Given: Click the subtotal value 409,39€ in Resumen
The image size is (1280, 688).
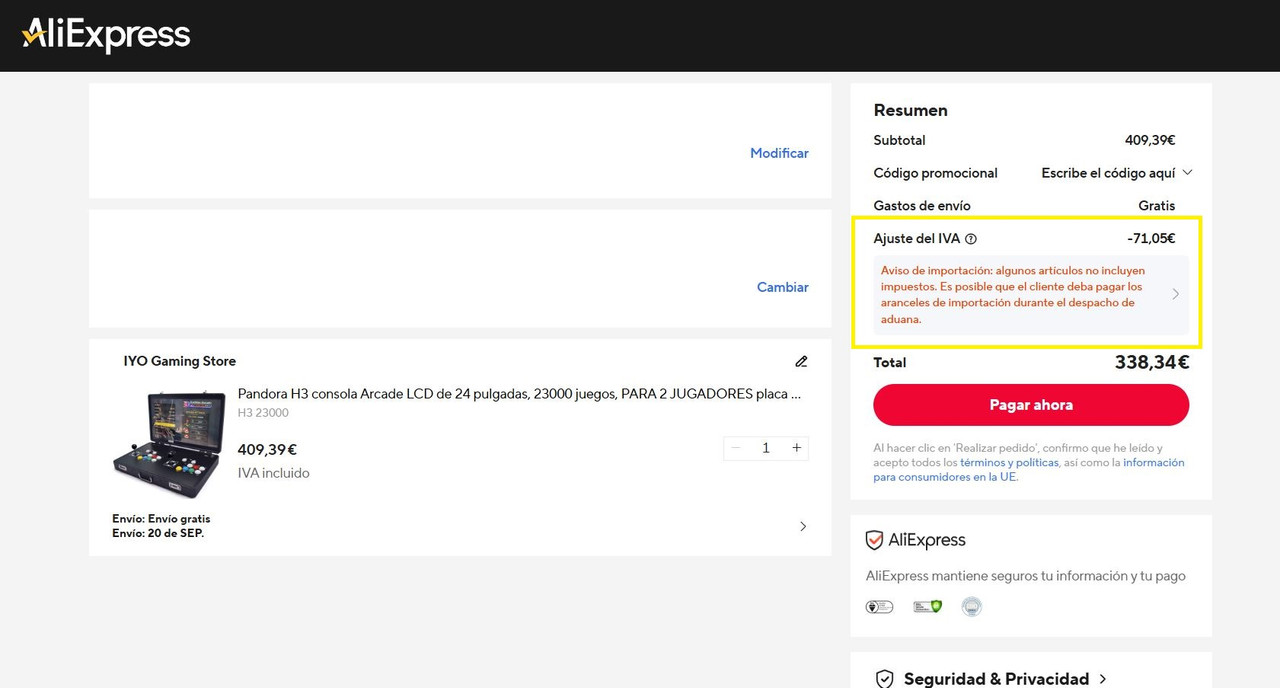Looking at the screenshot, I should tap(1150, 140).
